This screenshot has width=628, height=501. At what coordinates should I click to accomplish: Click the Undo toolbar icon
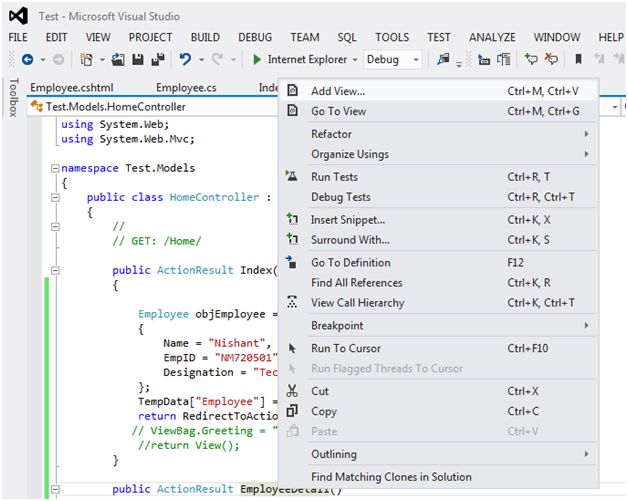click(185, 60)
